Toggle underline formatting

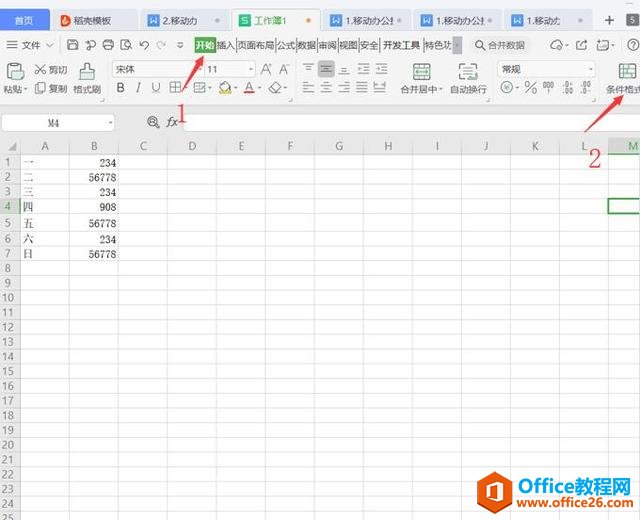tap(156, 87)
